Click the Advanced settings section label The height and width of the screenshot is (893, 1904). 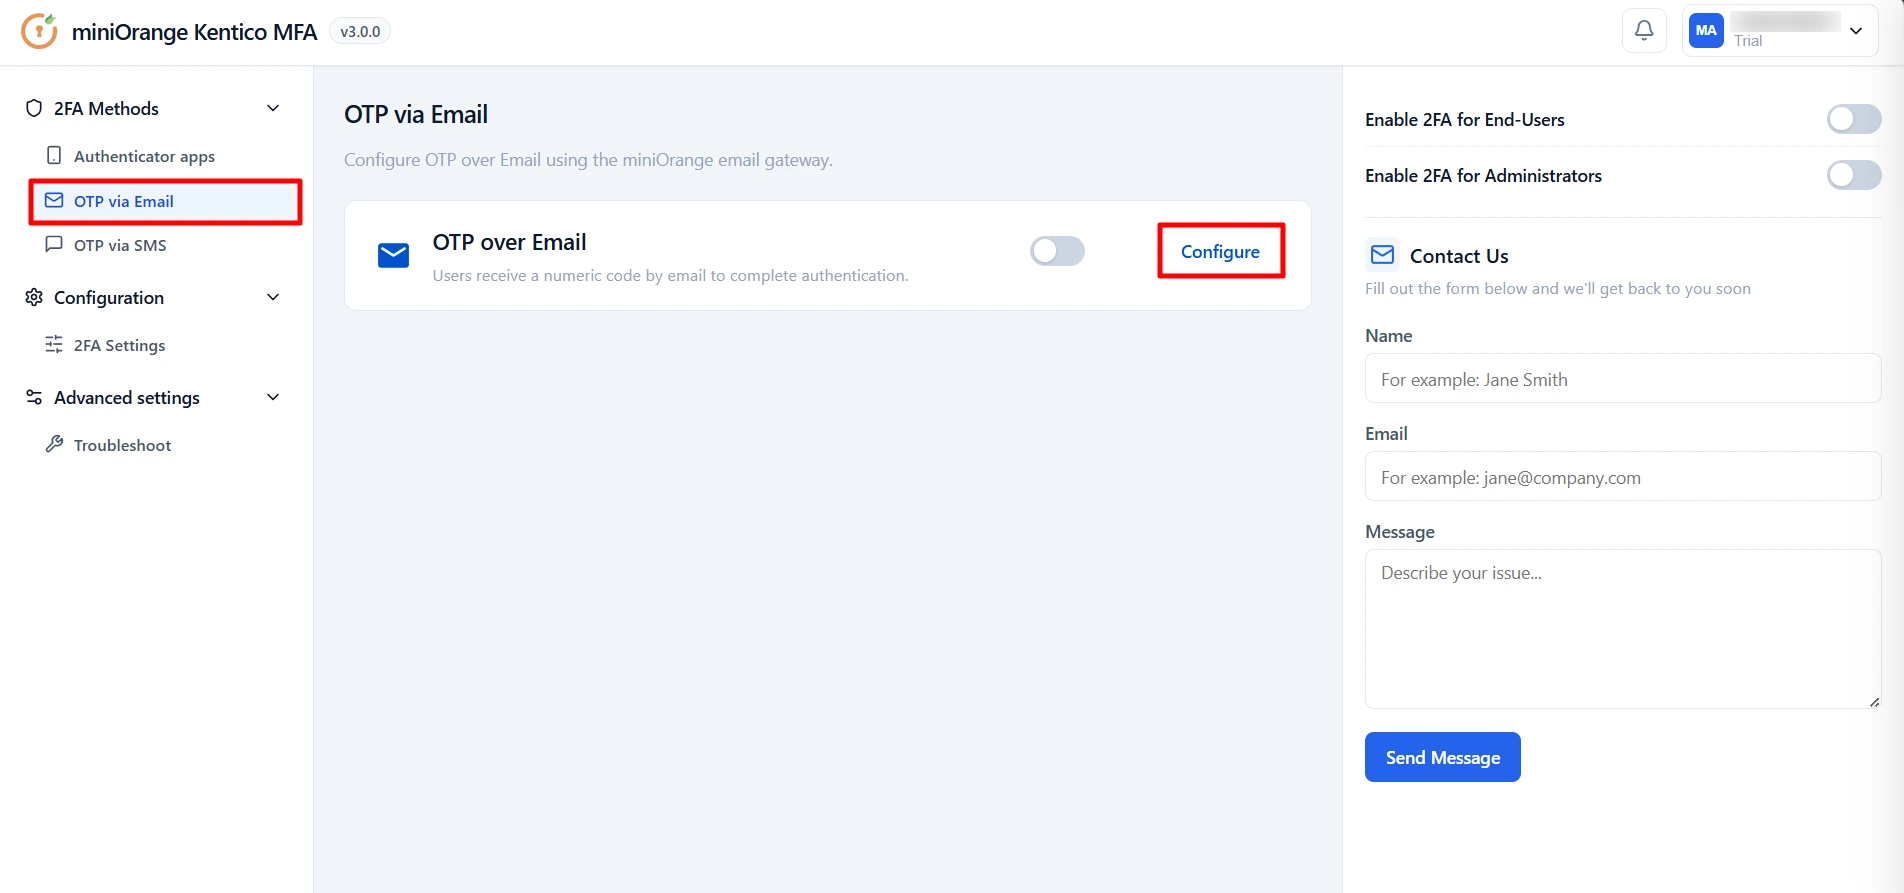[x=127, y=398]
